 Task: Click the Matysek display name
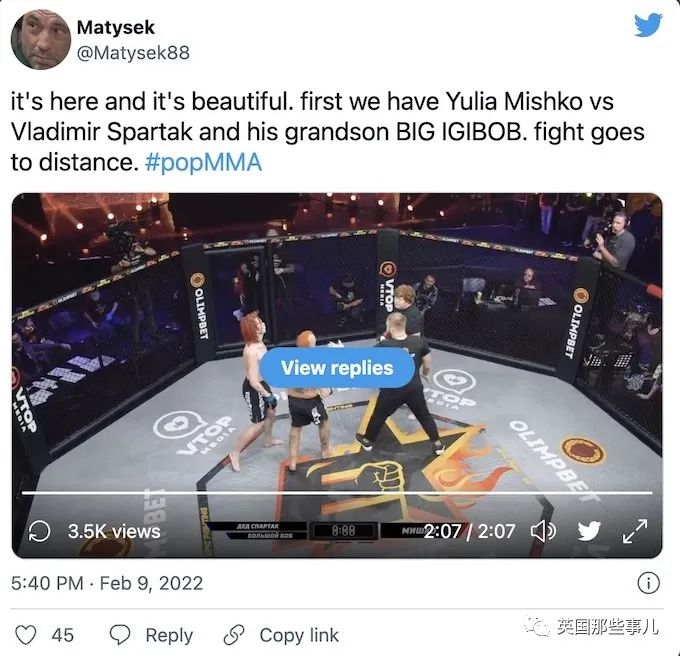(115, 27)
